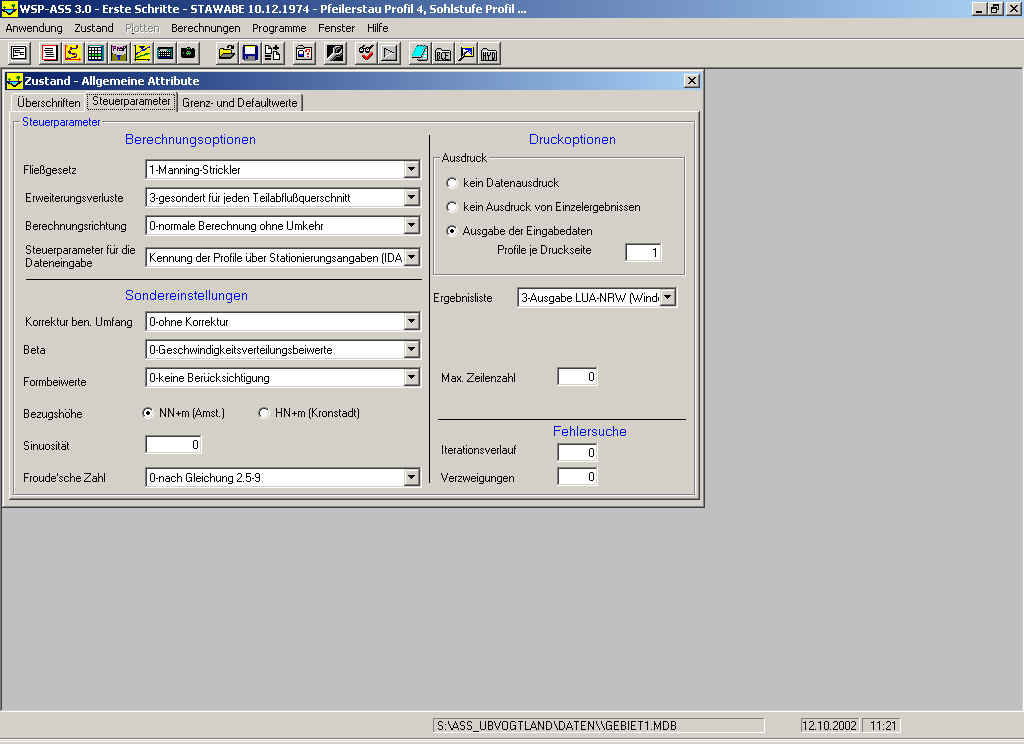Open the Programme menu
This screenshot has height=744, width=1024.
point(279,28)
